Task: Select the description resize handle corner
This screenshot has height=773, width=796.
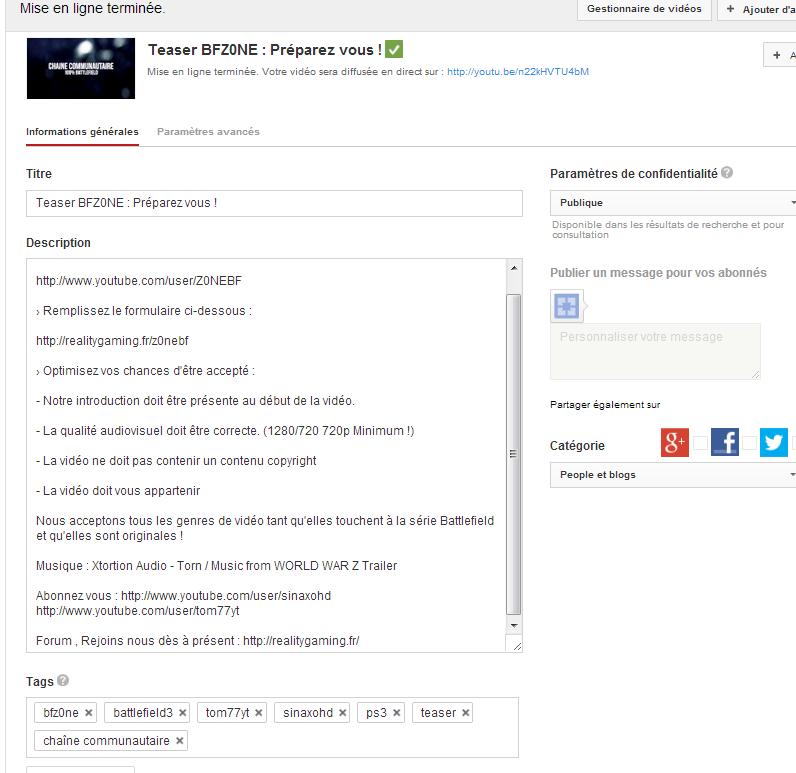Action: pos(517,646)
